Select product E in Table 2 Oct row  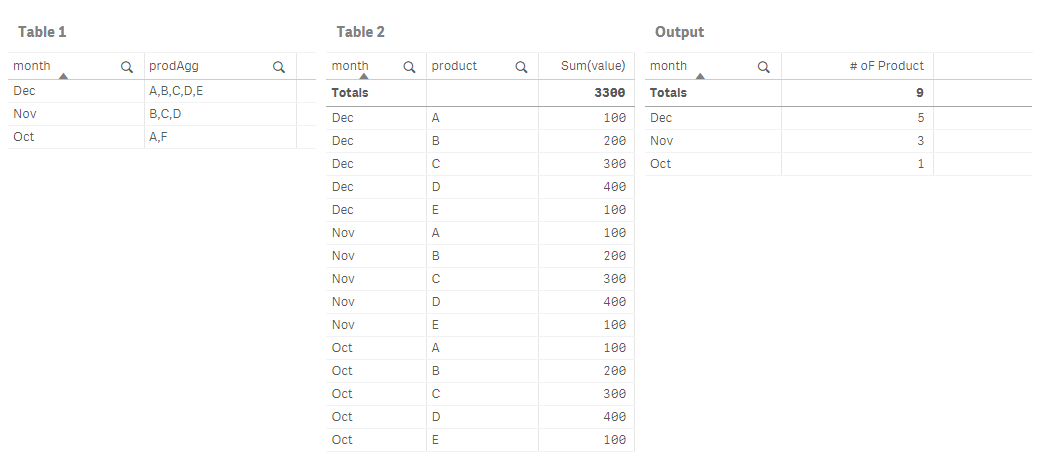coord(435,439)
